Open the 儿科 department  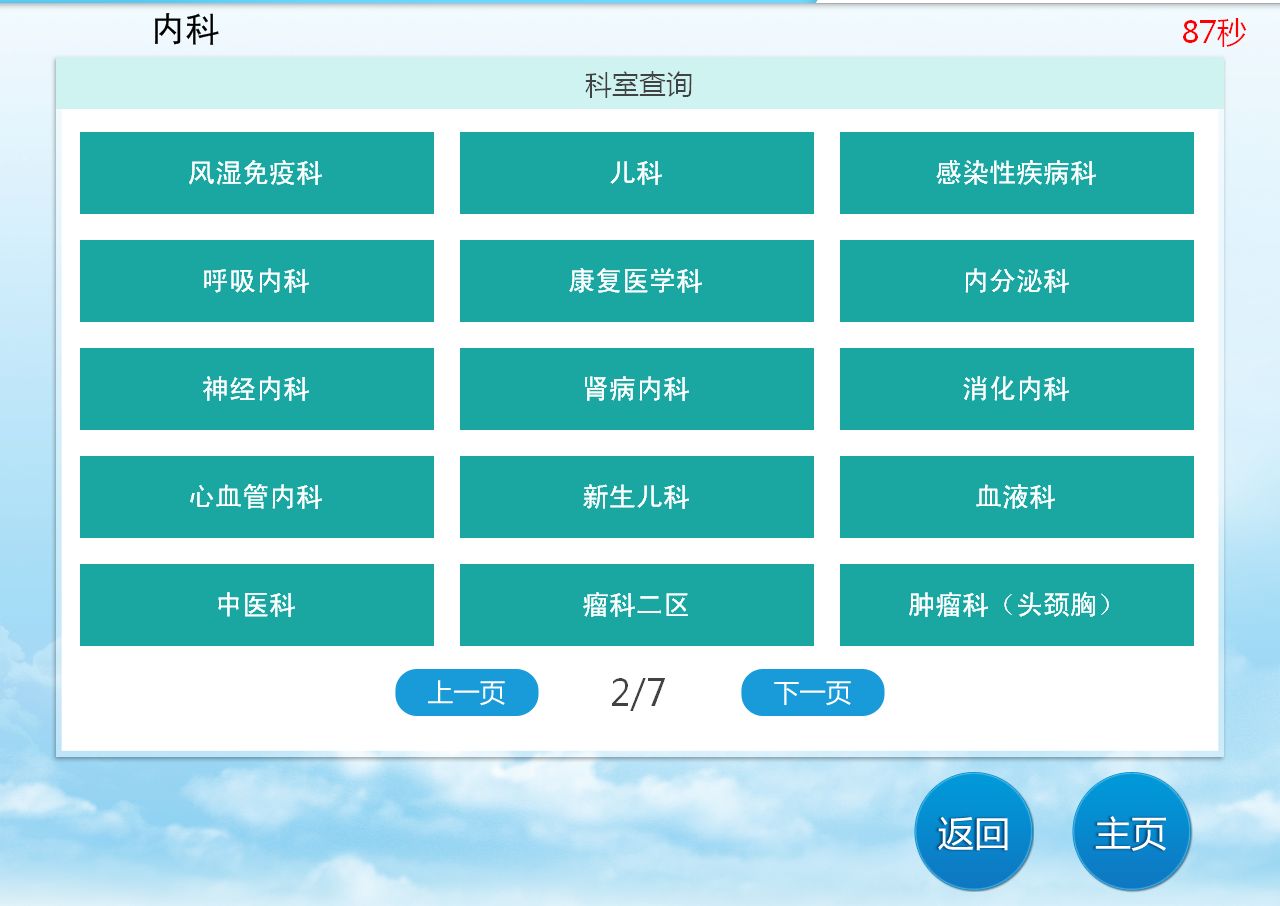(637, 173)
